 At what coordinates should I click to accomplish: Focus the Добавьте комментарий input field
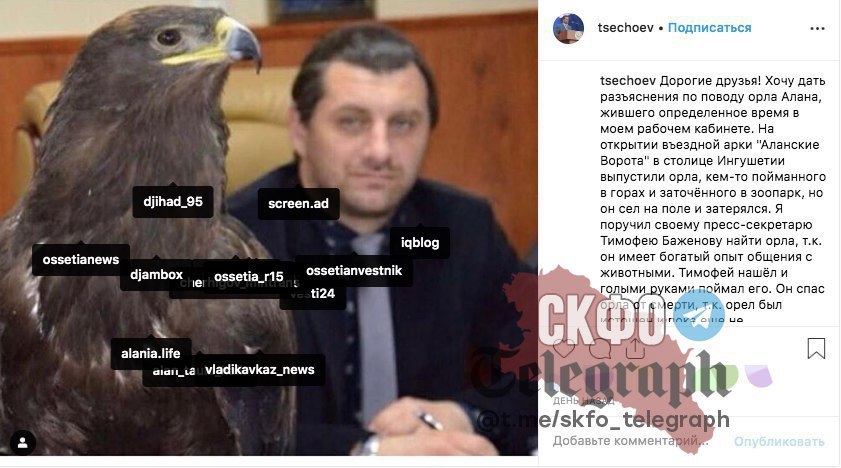tap(631, 441)
